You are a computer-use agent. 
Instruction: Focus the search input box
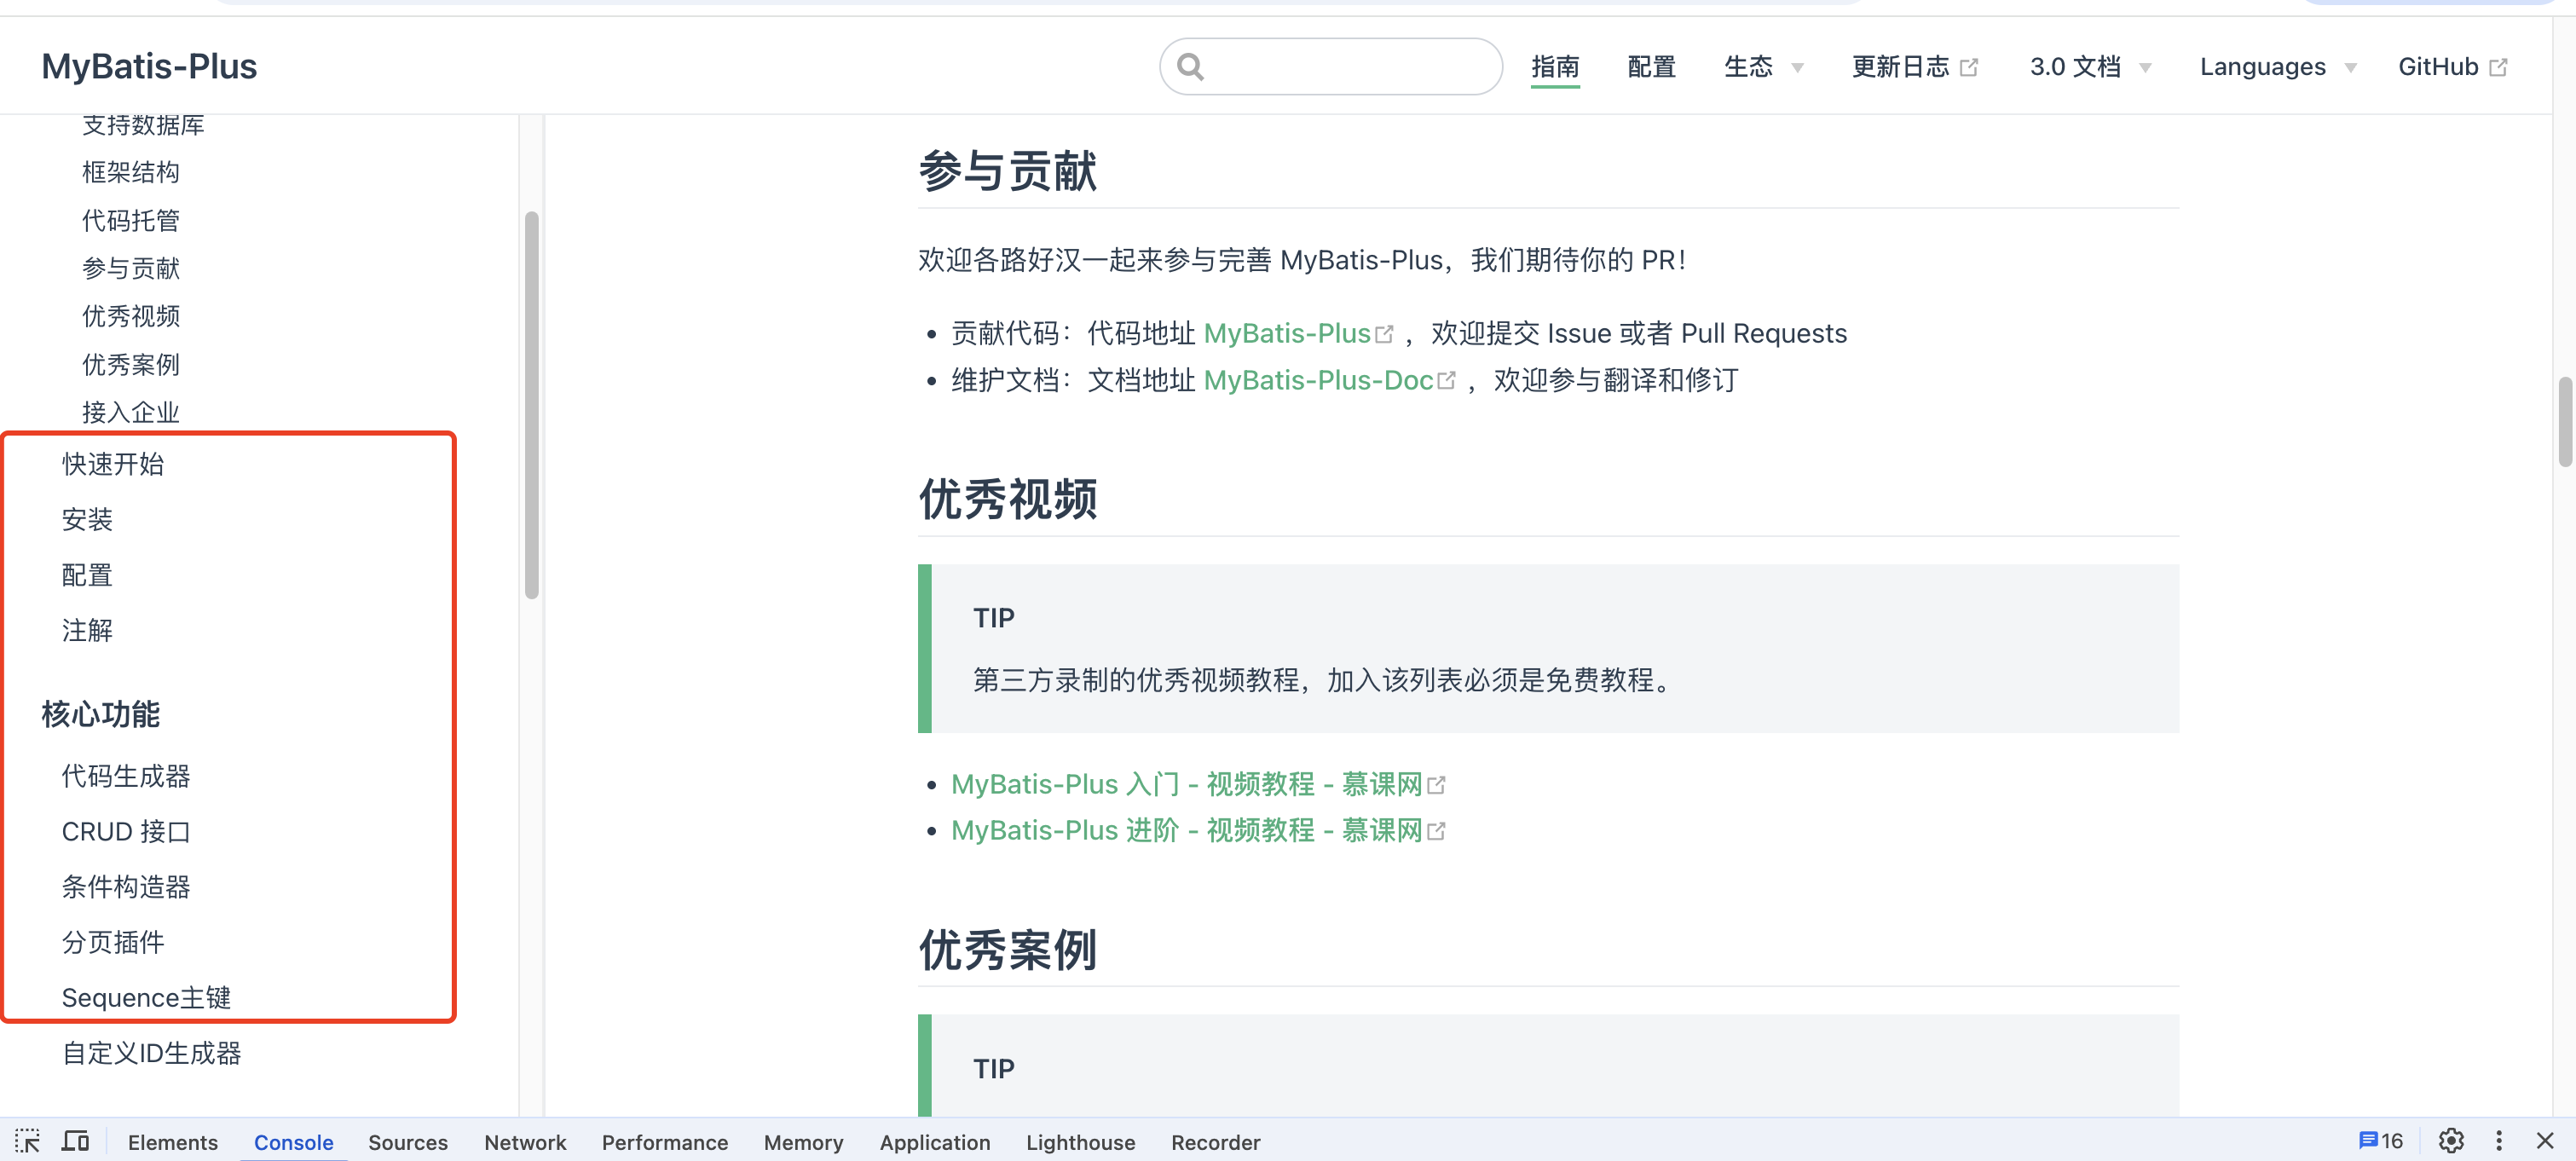[x=1331, y=67]
